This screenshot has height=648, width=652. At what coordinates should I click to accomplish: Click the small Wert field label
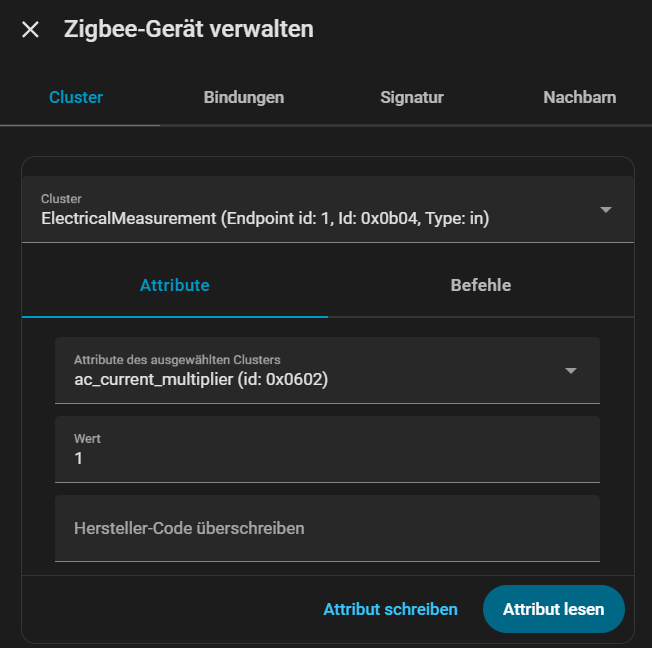87,438
